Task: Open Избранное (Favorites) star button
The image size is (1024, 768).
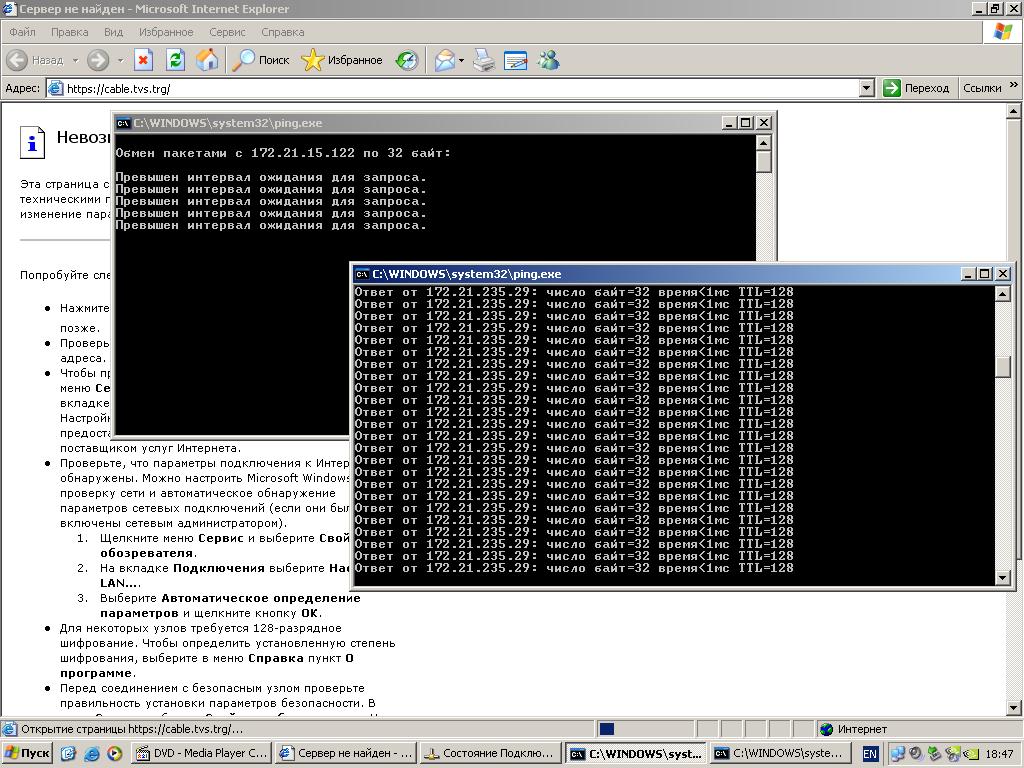Action: pos(342,60)
